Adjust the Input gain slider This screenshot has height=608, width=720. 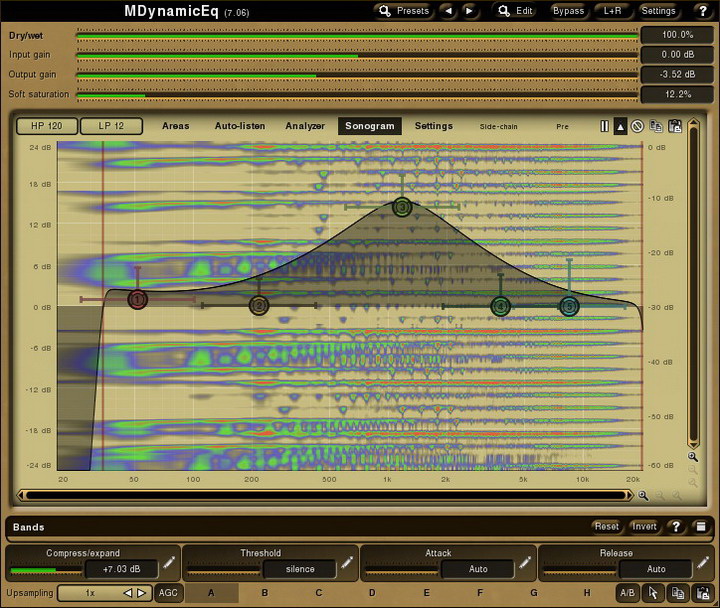pyautogui.click(x=357, y=55)
